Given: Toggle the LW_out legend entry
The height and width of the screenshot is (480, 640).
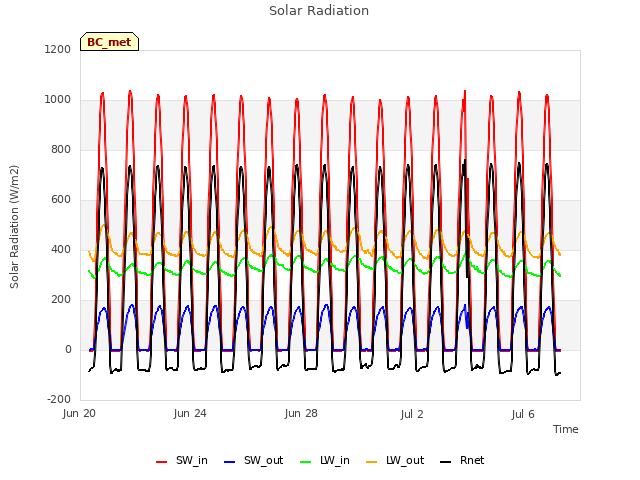Looking at the screenshot, I should pyautogui.click(x=395, y=461).
